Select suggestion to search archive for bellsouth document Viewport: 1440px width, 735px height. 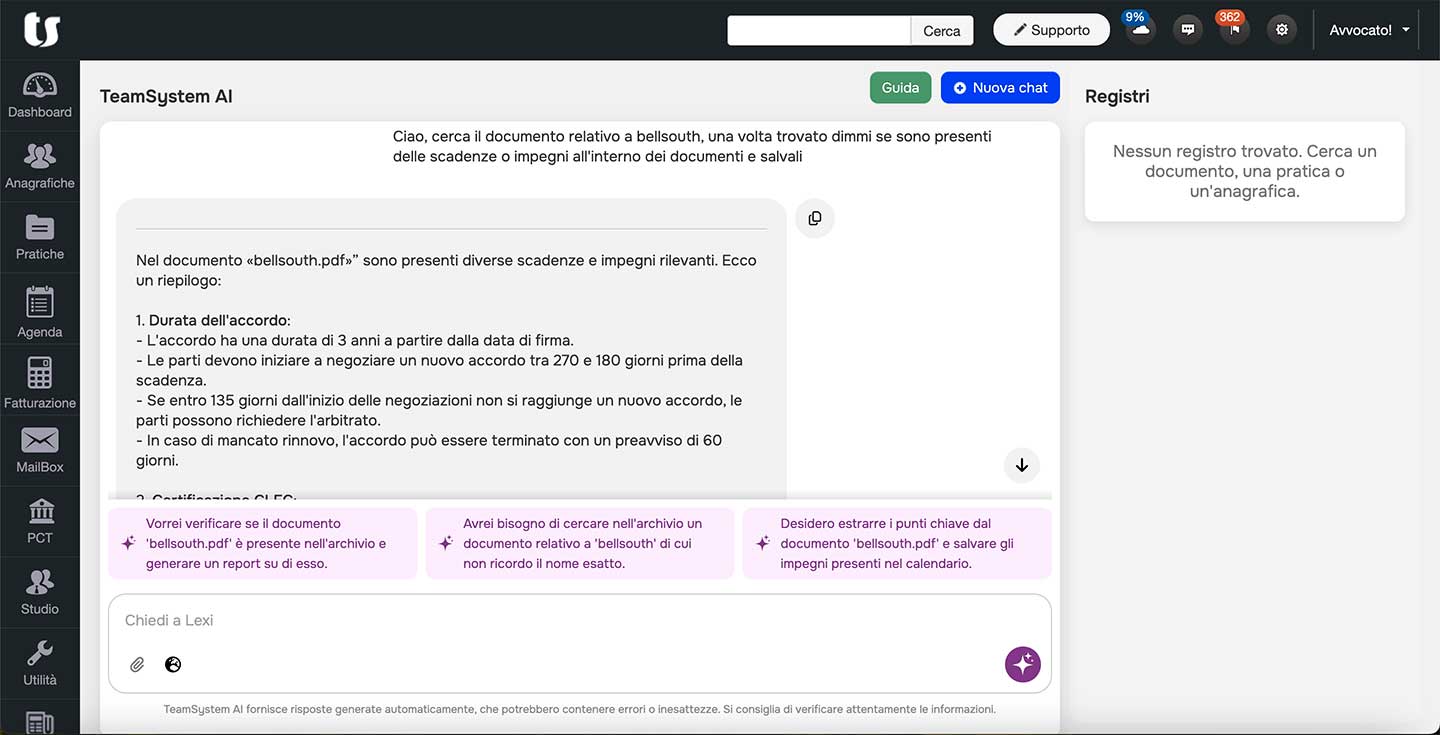(580, 543)
